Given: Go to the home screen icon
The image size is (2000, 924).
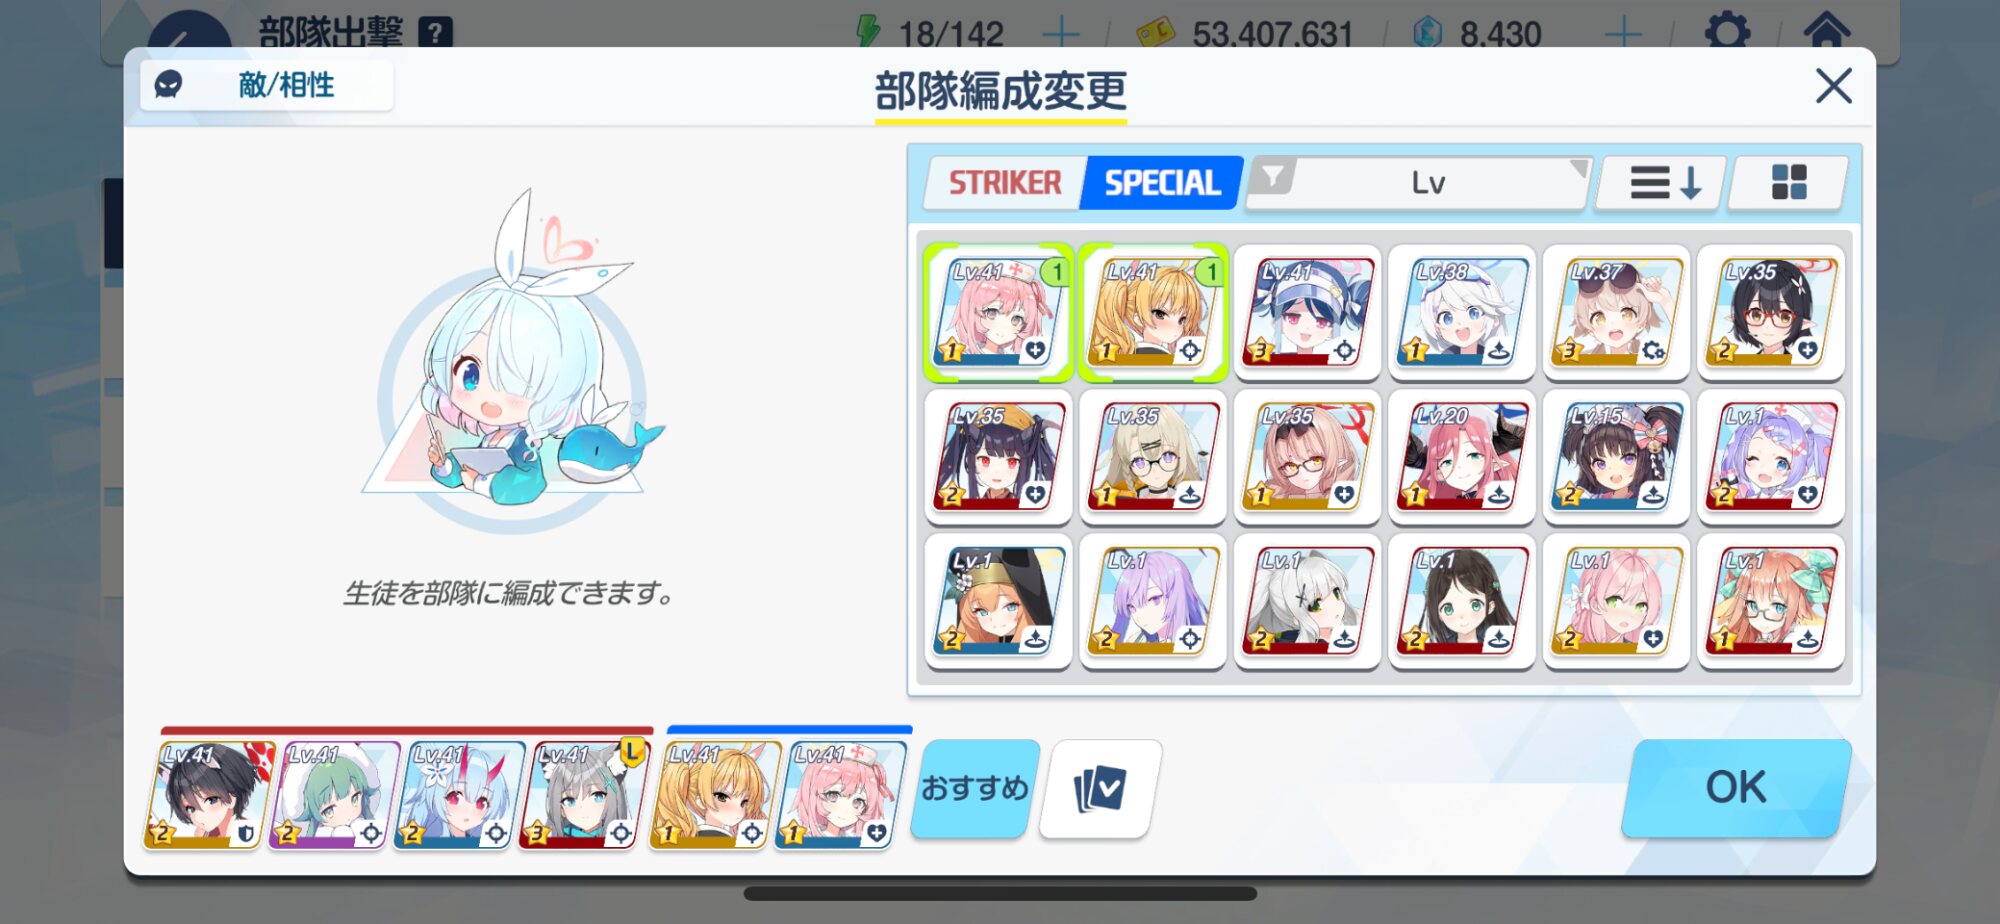Looking at the screenshot, I should 1826,30.
